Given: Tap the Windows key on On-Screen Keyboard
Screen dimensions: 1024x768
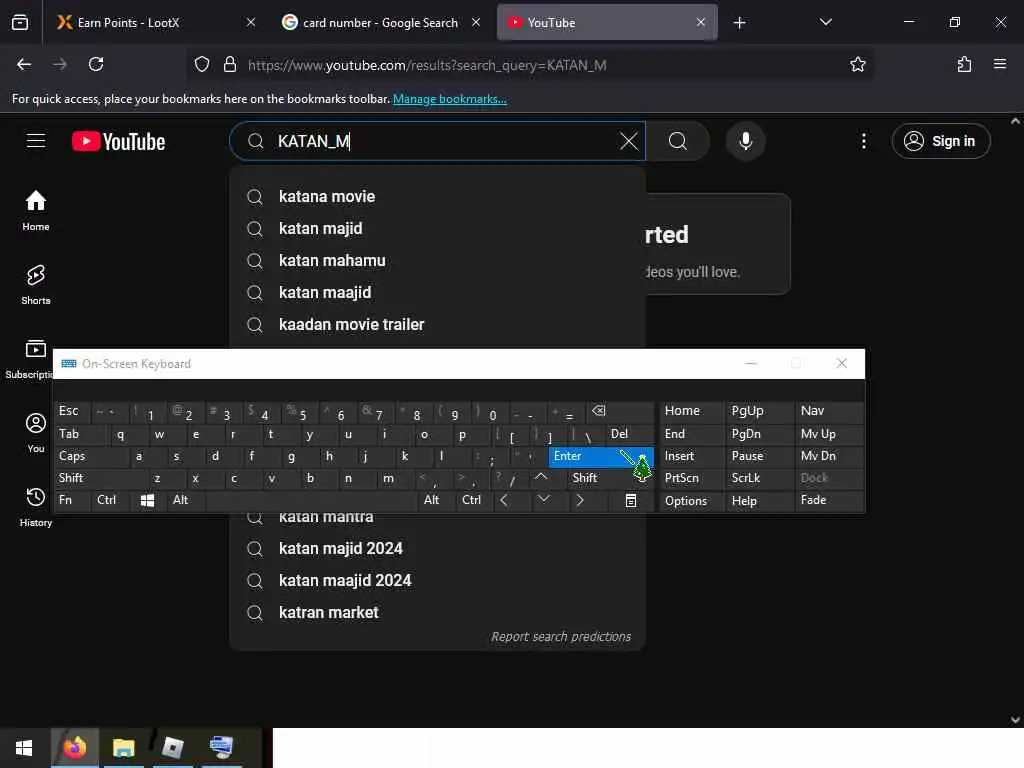Looking at the screenshot, I should click(x=147, y=500).
